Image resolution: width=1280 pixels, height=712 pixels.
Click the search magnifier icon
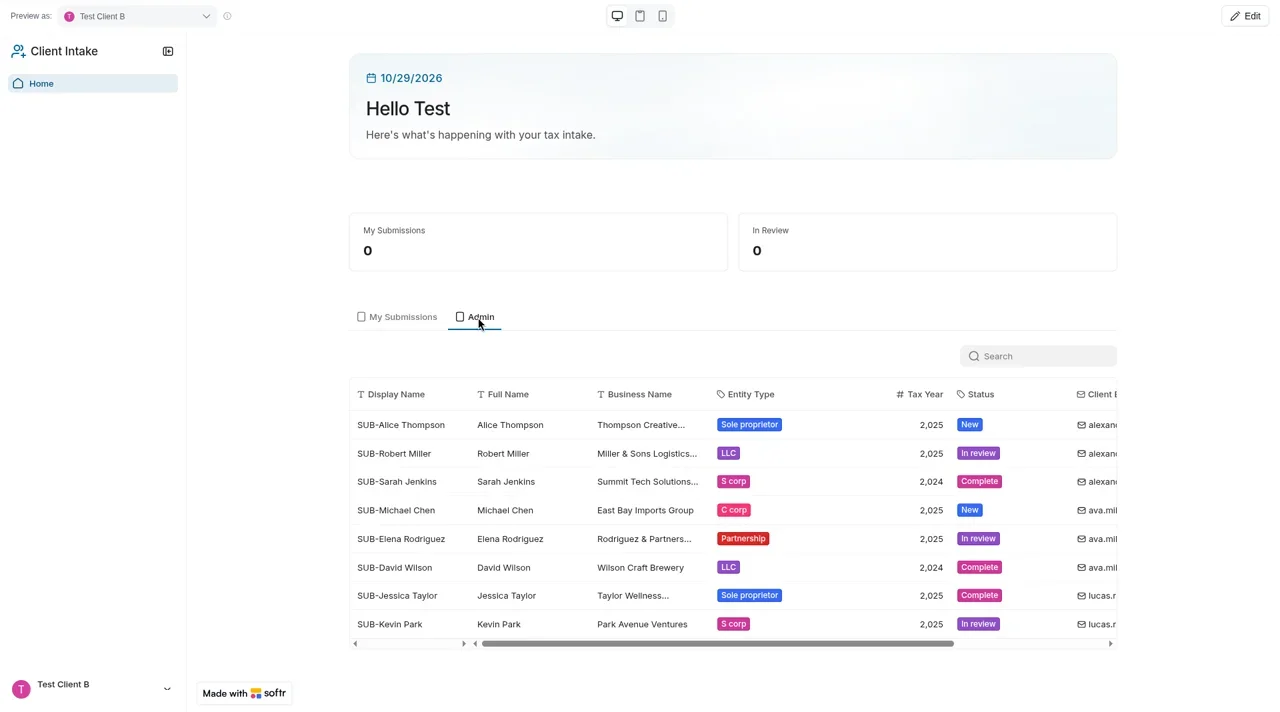(974, 356)
